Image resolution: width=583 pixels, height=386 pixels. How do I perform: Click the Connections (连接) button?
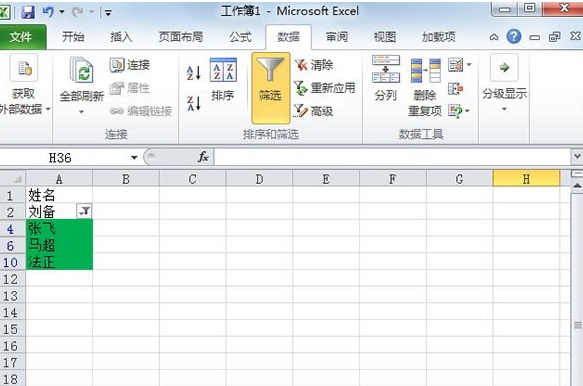130,65
